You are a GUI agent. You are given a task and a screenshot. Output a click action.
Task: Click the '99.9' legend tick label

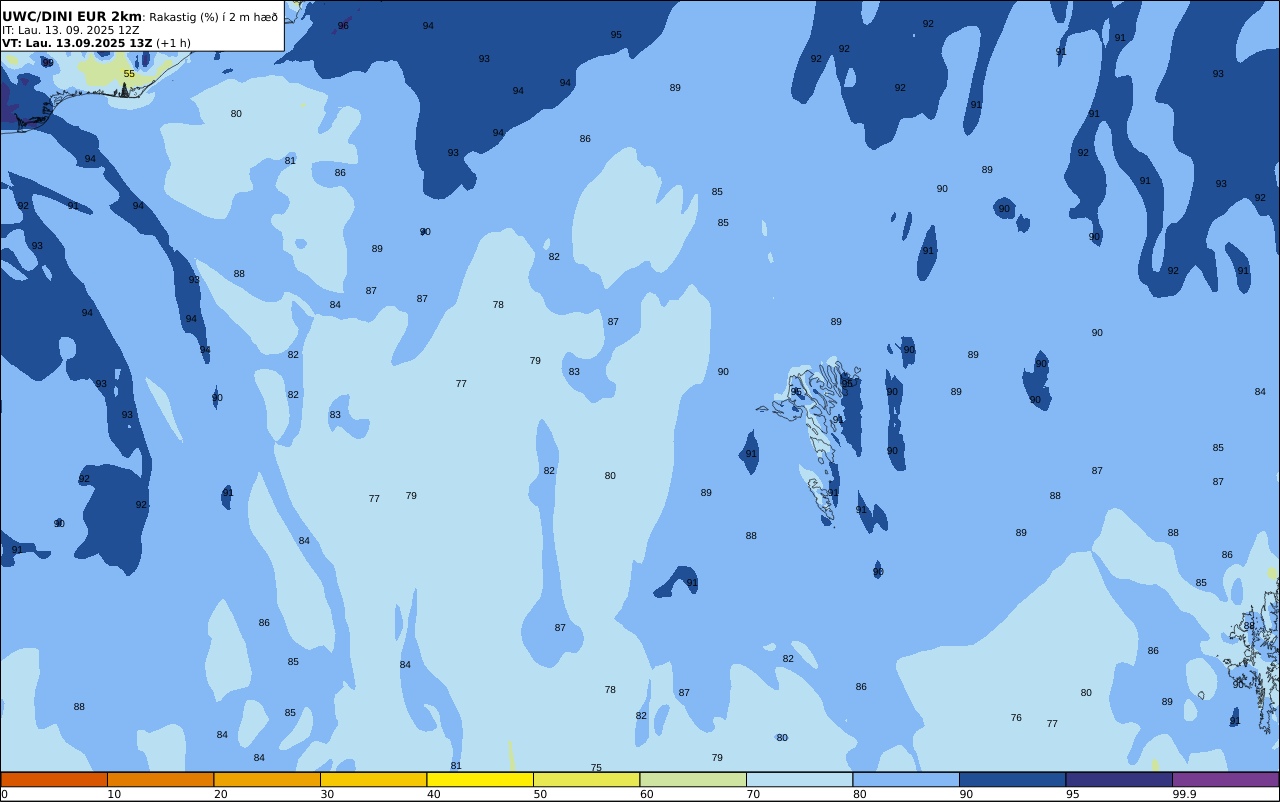[1185, 794]
